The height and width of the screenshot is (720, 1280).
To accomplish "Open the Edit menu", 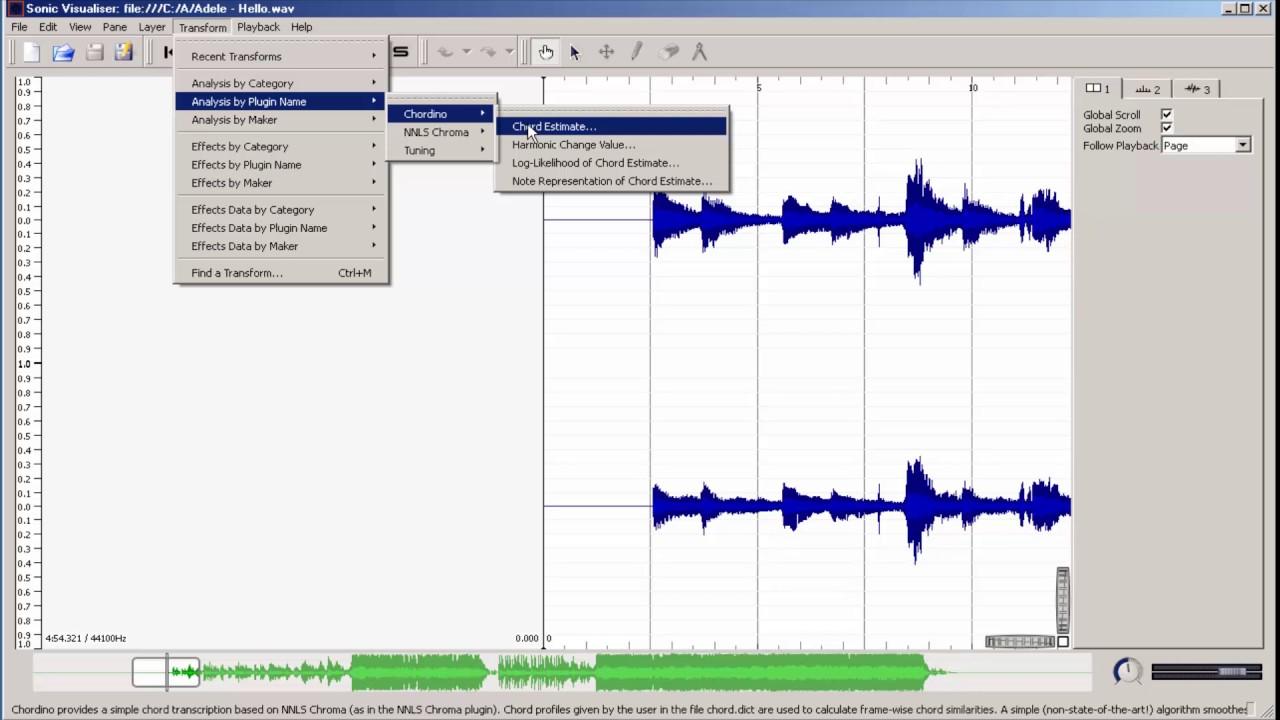I will pos(48,27).
